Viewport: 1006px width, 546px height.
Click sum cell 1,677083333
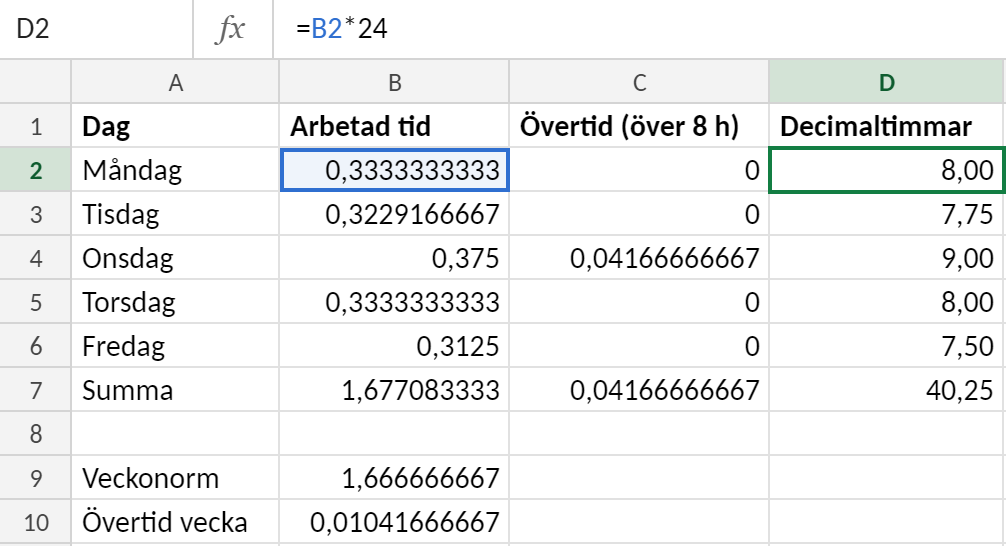click(x=395, y=389)
